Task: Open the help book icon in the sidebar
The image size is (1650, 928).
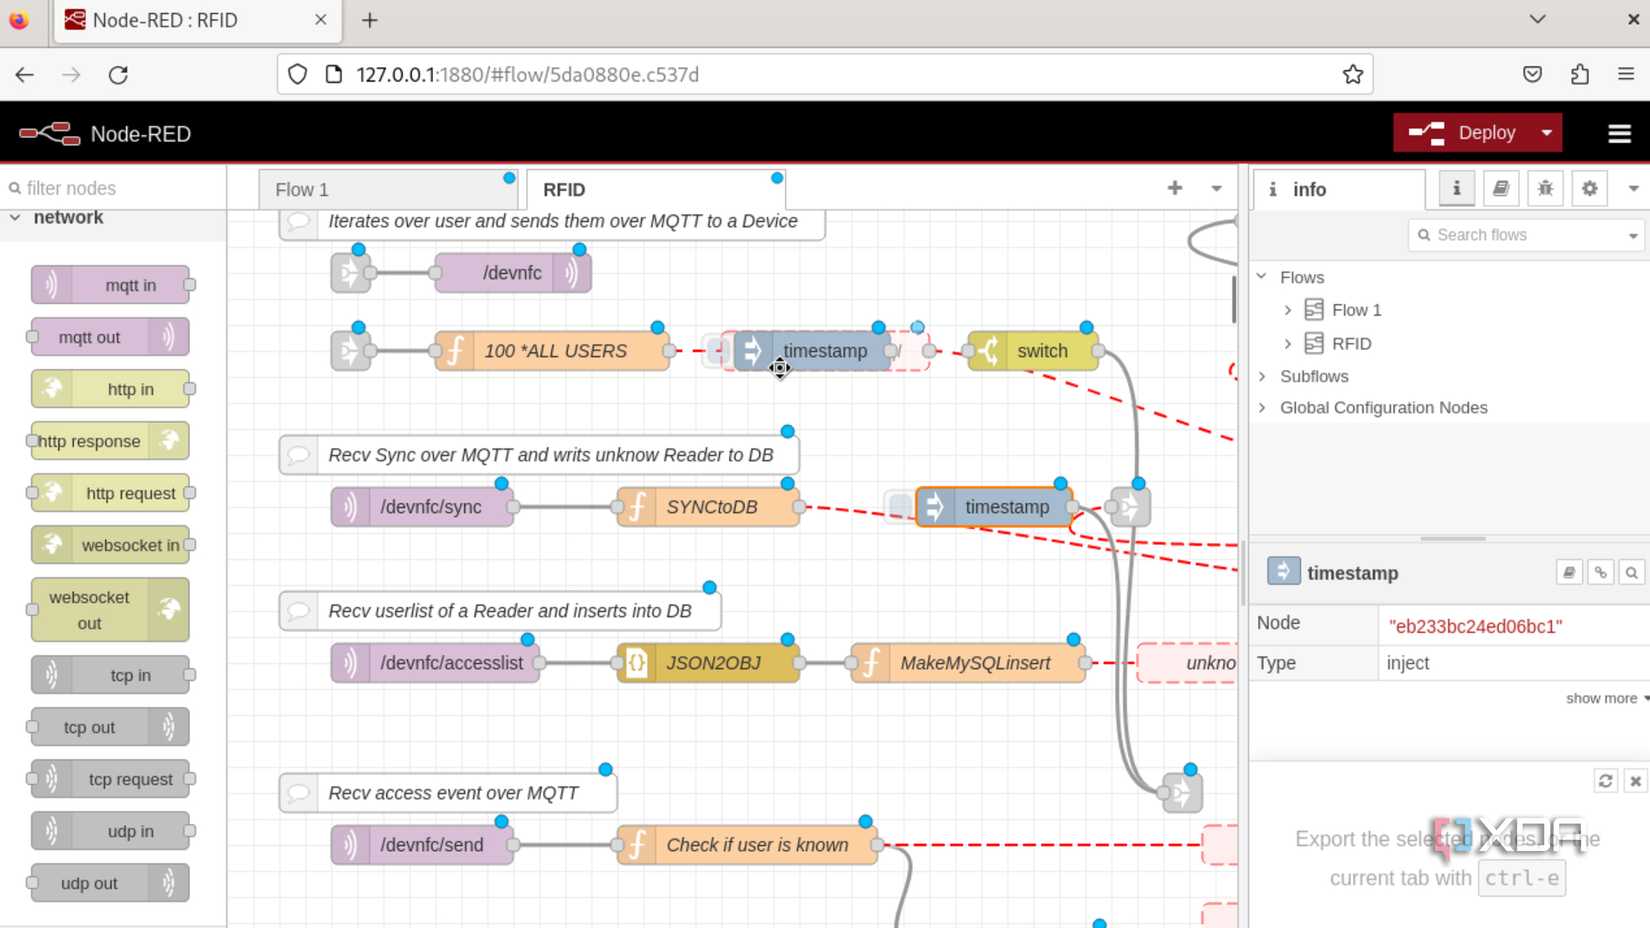Action: [1501, 188]
